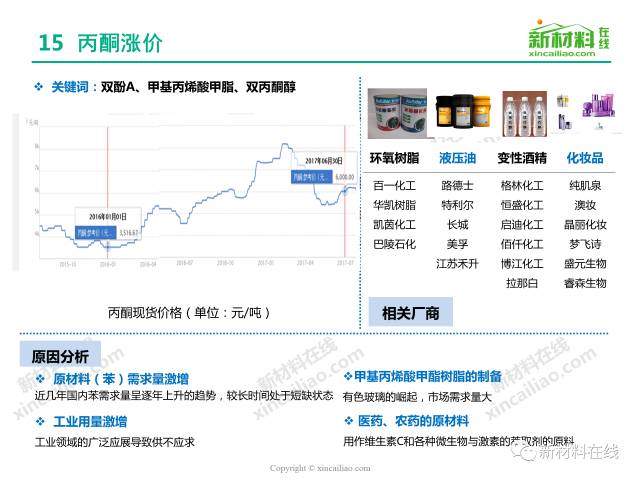Click the 2016-01 red timeline marker line

(108, 192)
